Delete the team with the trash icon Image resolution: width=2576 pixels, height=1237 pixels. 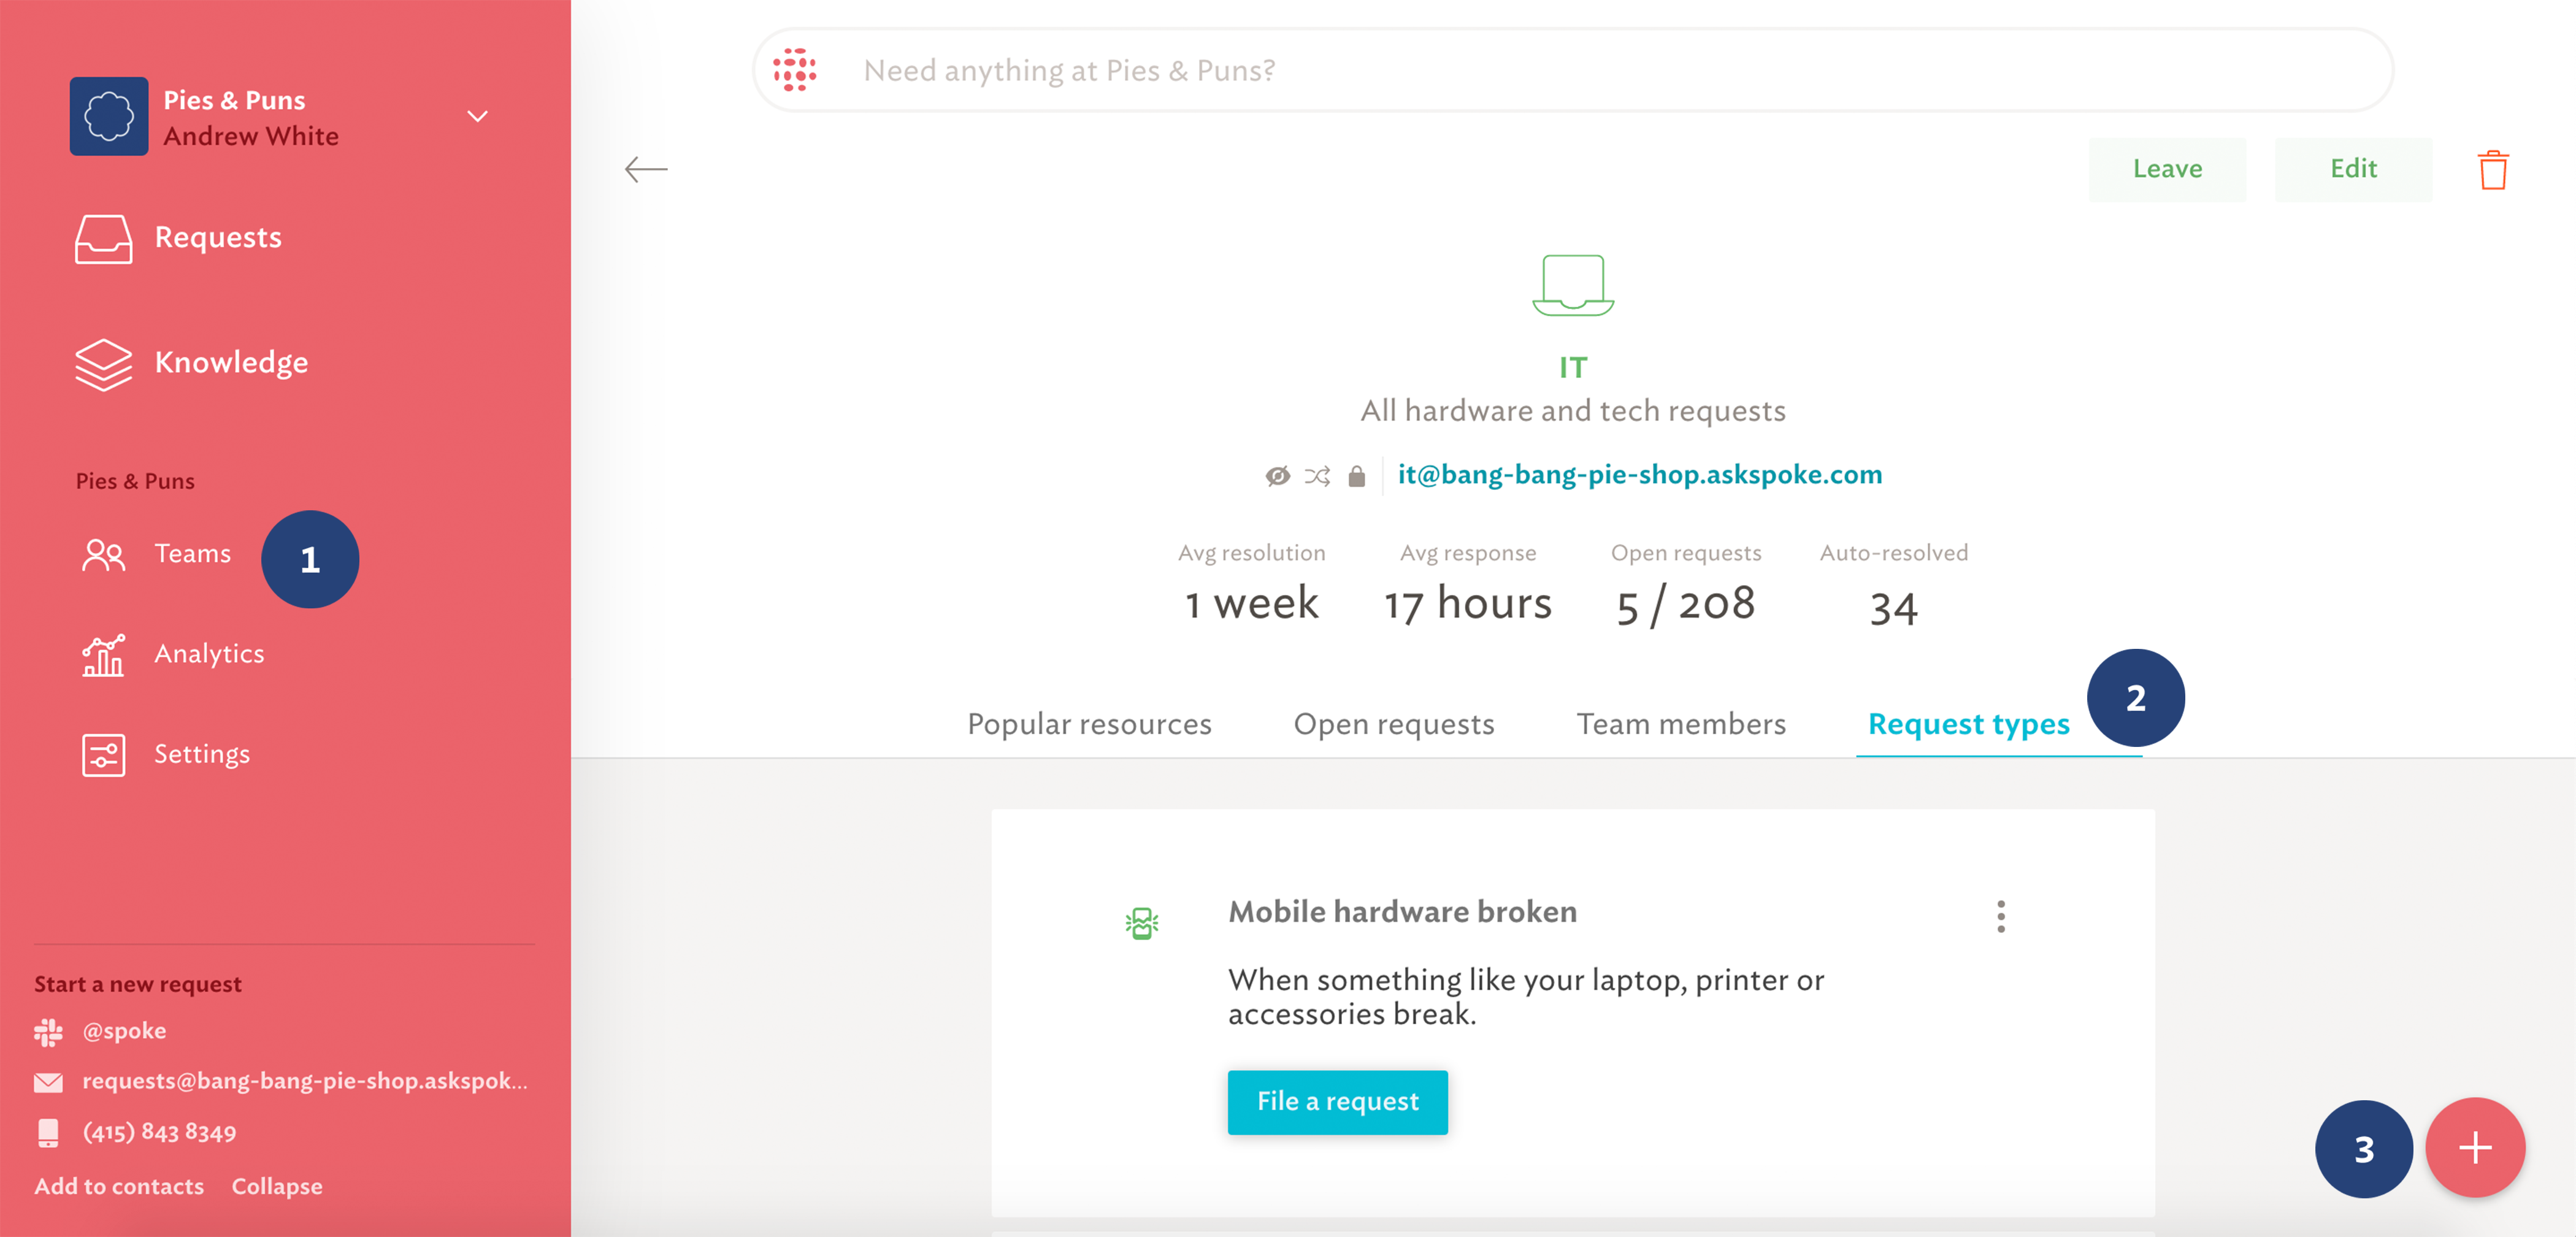[2493, 169]
